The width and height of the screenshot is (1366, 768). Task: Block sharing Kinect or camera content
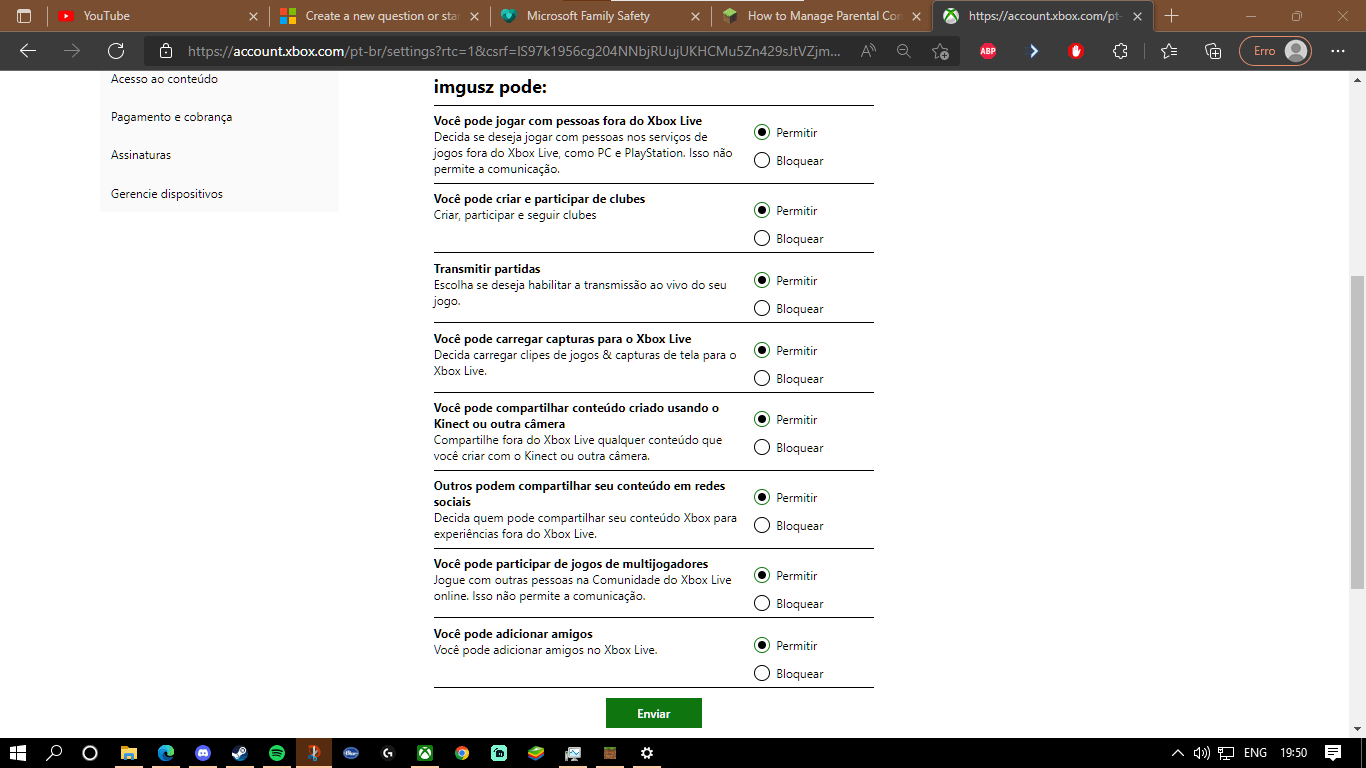click(762, 447)
